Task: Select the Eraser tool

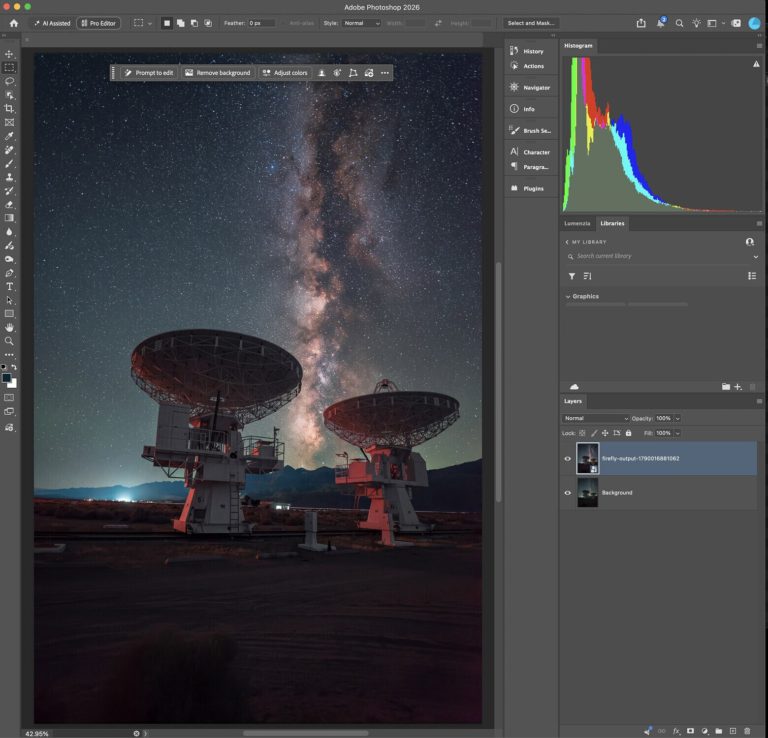Action: [9, 205]
